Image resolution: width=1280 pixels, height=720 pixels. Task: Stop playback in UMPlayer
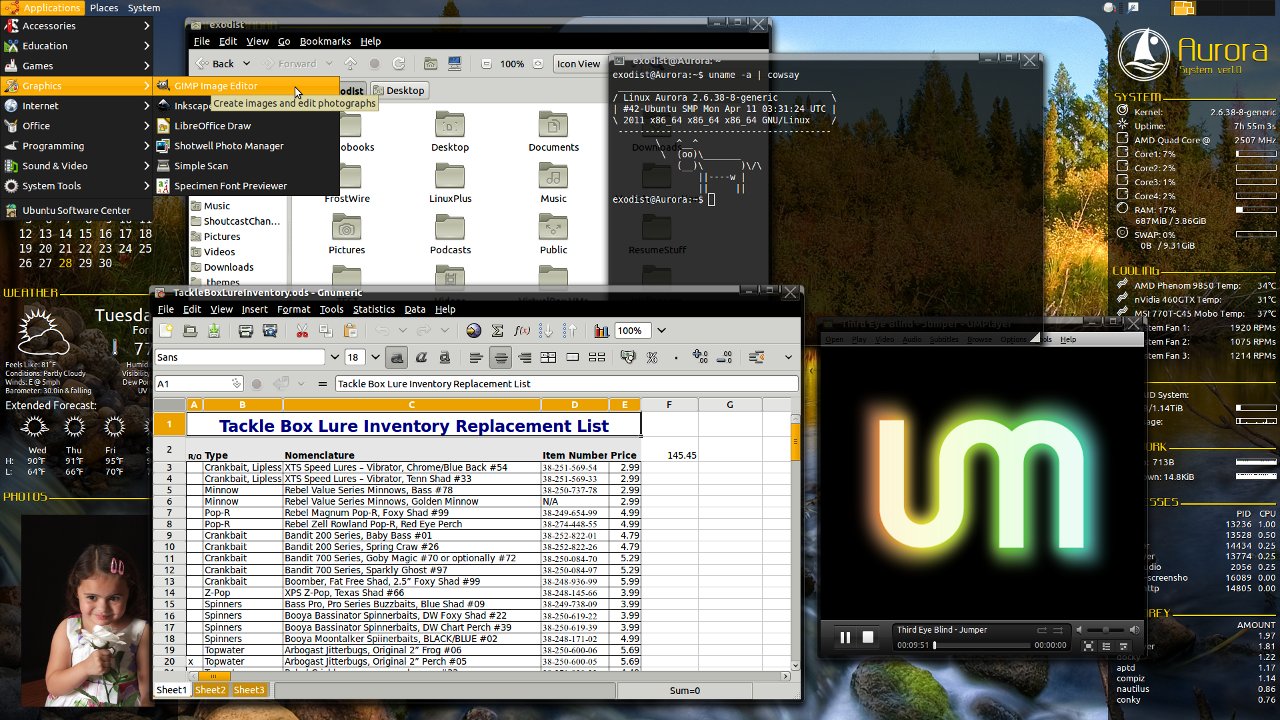pos(868,637)
